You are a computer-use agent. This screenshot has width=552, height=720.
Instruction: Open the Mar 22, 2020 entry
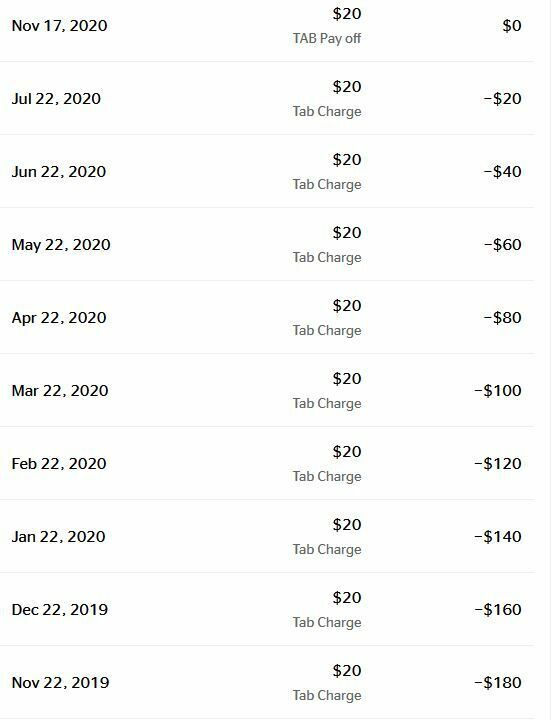pyautogui.click(x=267, y=390)
